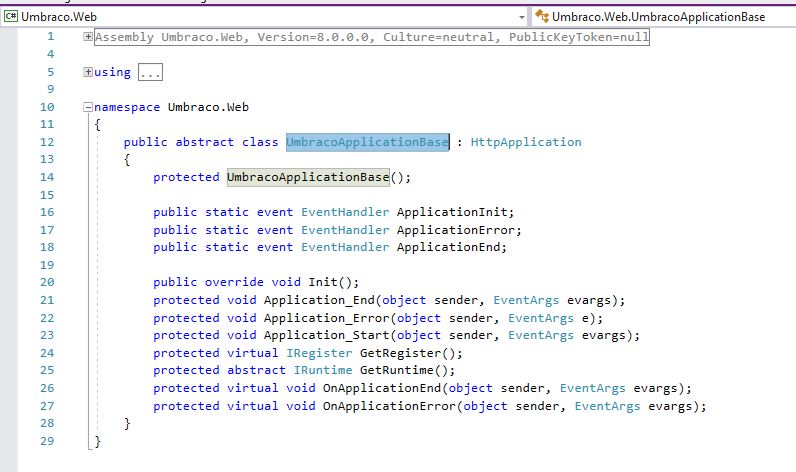This screenshot has width=796, height=472.
Task: Click the GetRegister method name
Action: (x=401, y=353)
